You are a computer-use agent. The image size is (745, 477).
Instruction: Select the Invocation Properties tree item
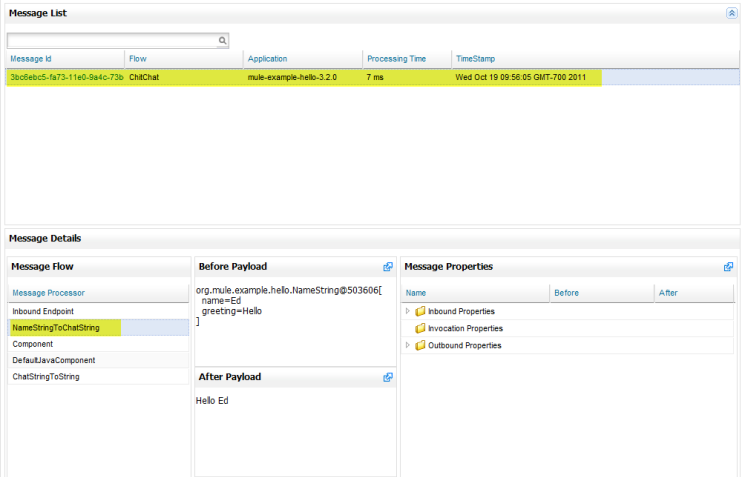pyautogui.click(x=465, y=328)
